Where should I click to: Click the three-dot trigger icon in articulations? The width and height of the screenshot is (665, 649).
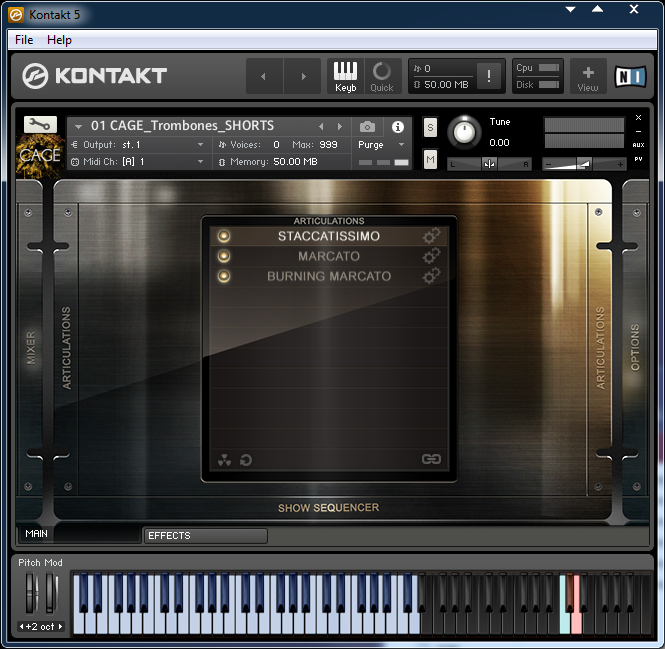[224, 460]
